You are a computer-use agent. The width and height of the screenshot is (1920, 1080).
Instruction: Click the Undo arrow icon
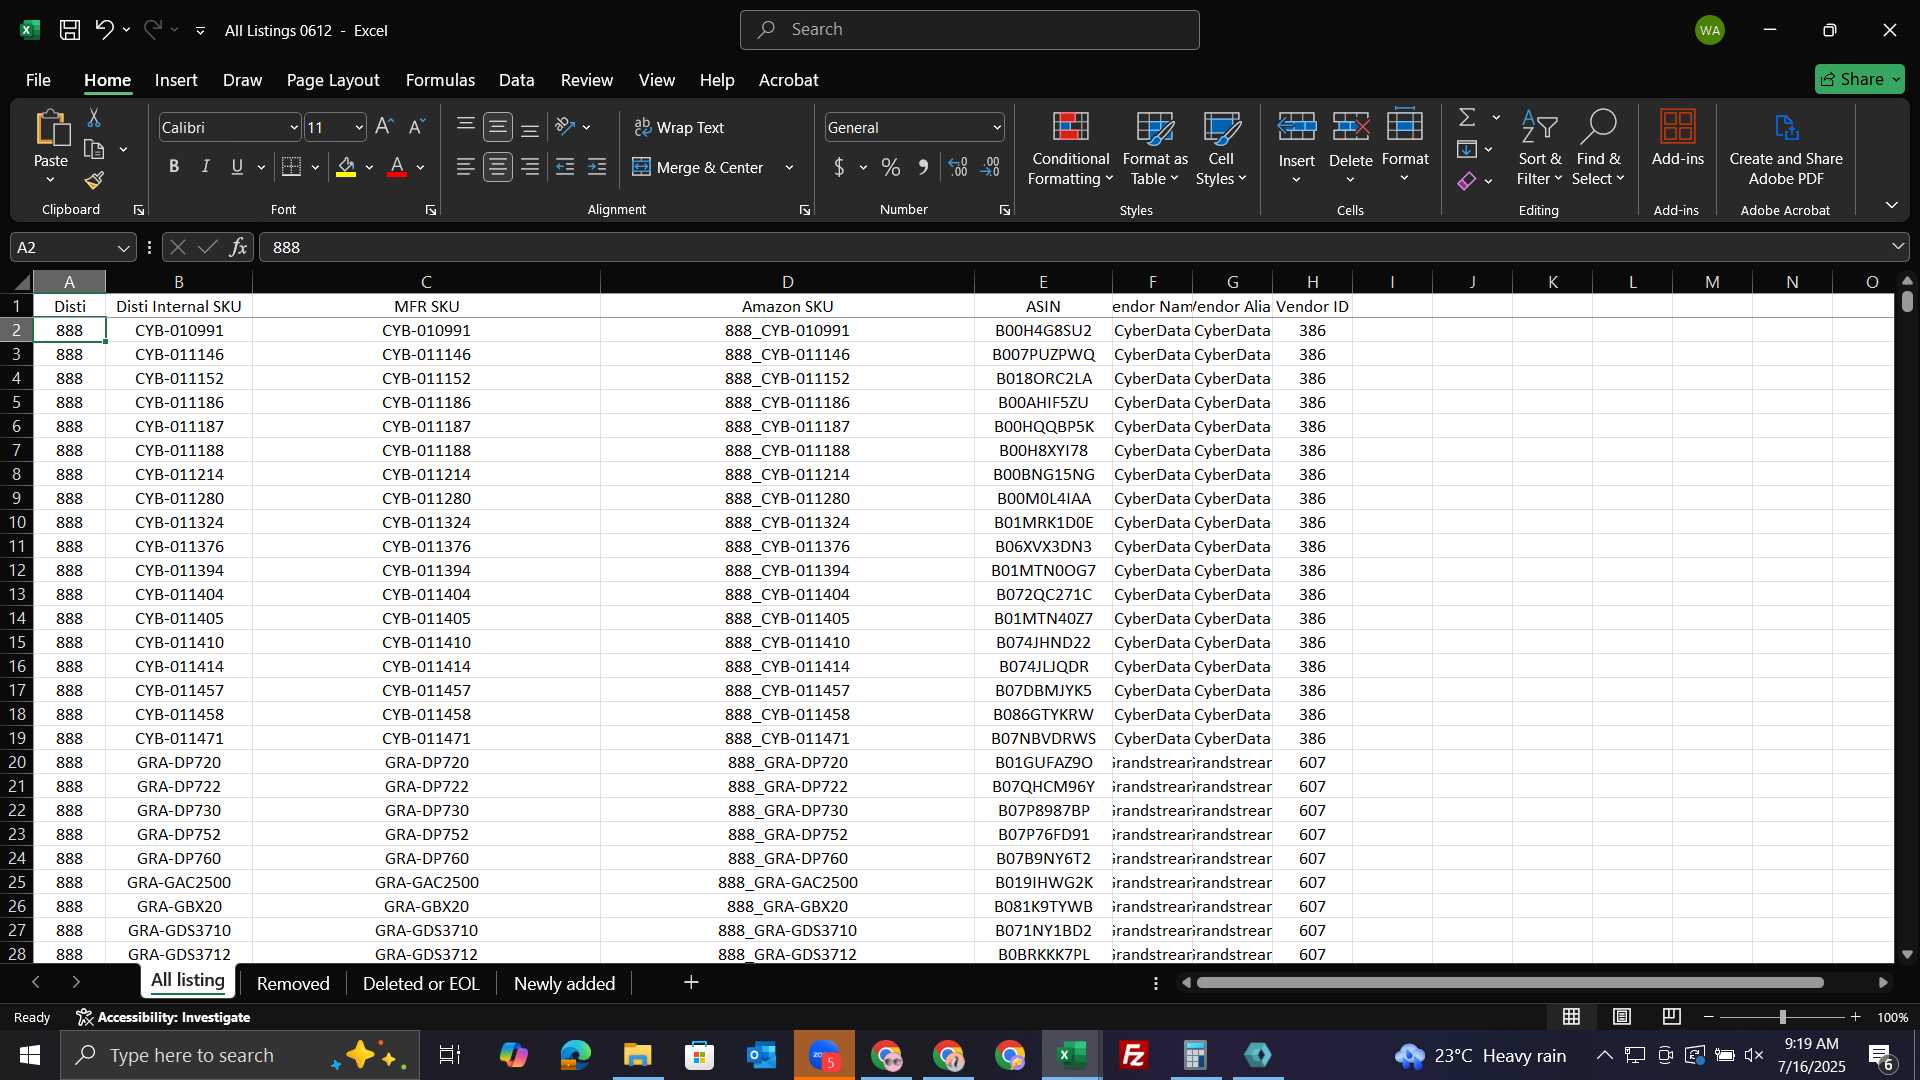tap(104, 30)
